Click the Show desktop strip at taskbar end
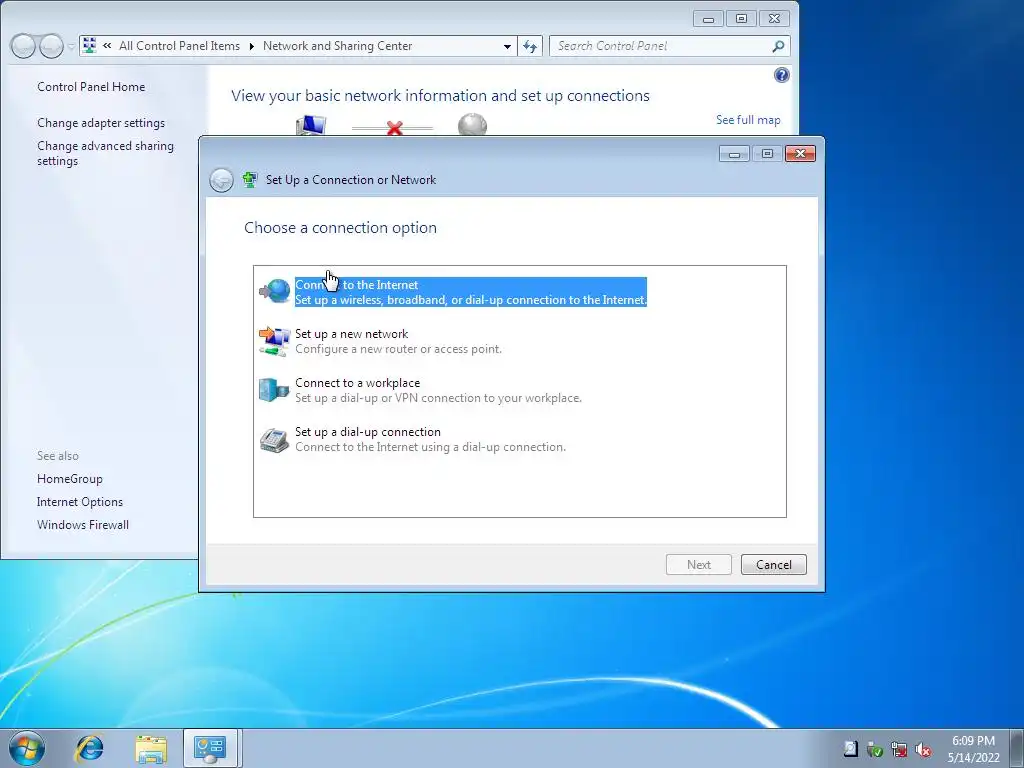Viewport: 1024px width, 768px height. pos(1019,749)
